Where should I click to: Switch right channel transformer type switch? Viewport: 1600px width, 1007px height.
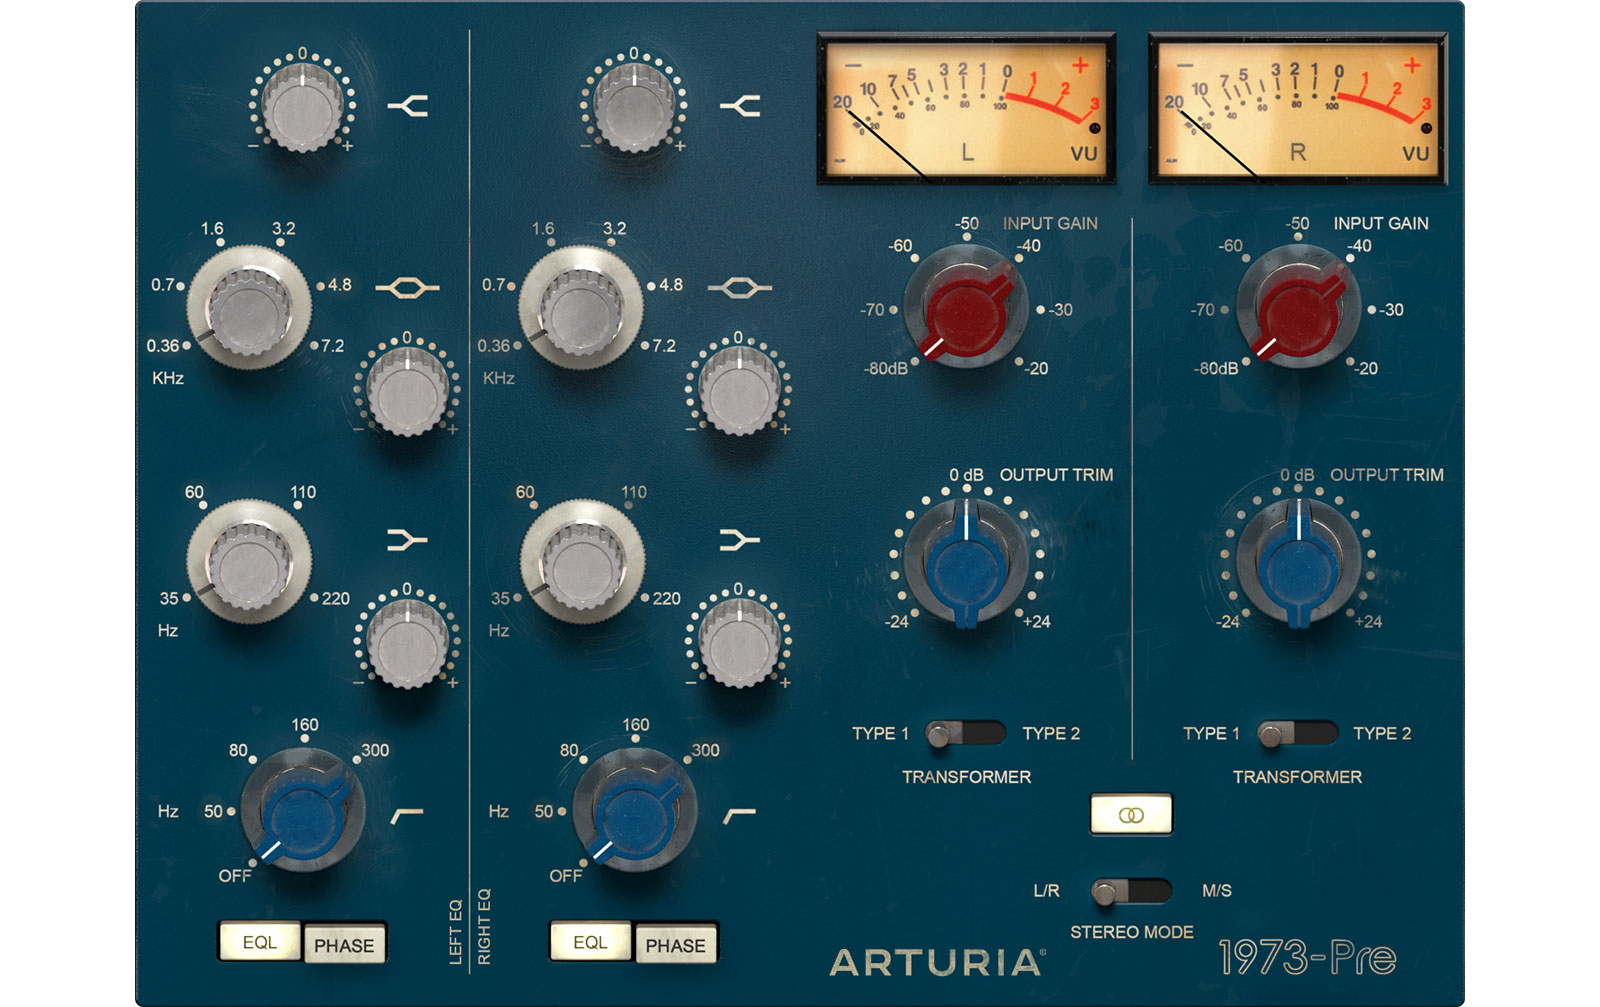point(1297,734)
